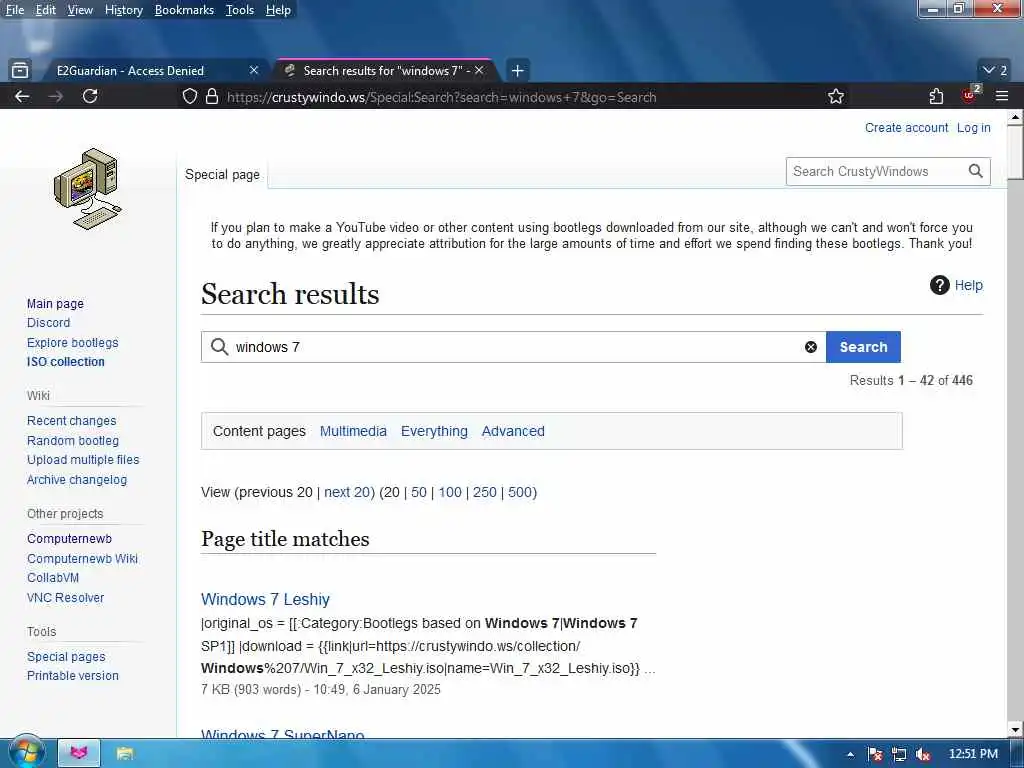Viewport: 1024px width, 768px height.
Task: Click the CrustyWindows computer logo
Action: click(88, 189)
